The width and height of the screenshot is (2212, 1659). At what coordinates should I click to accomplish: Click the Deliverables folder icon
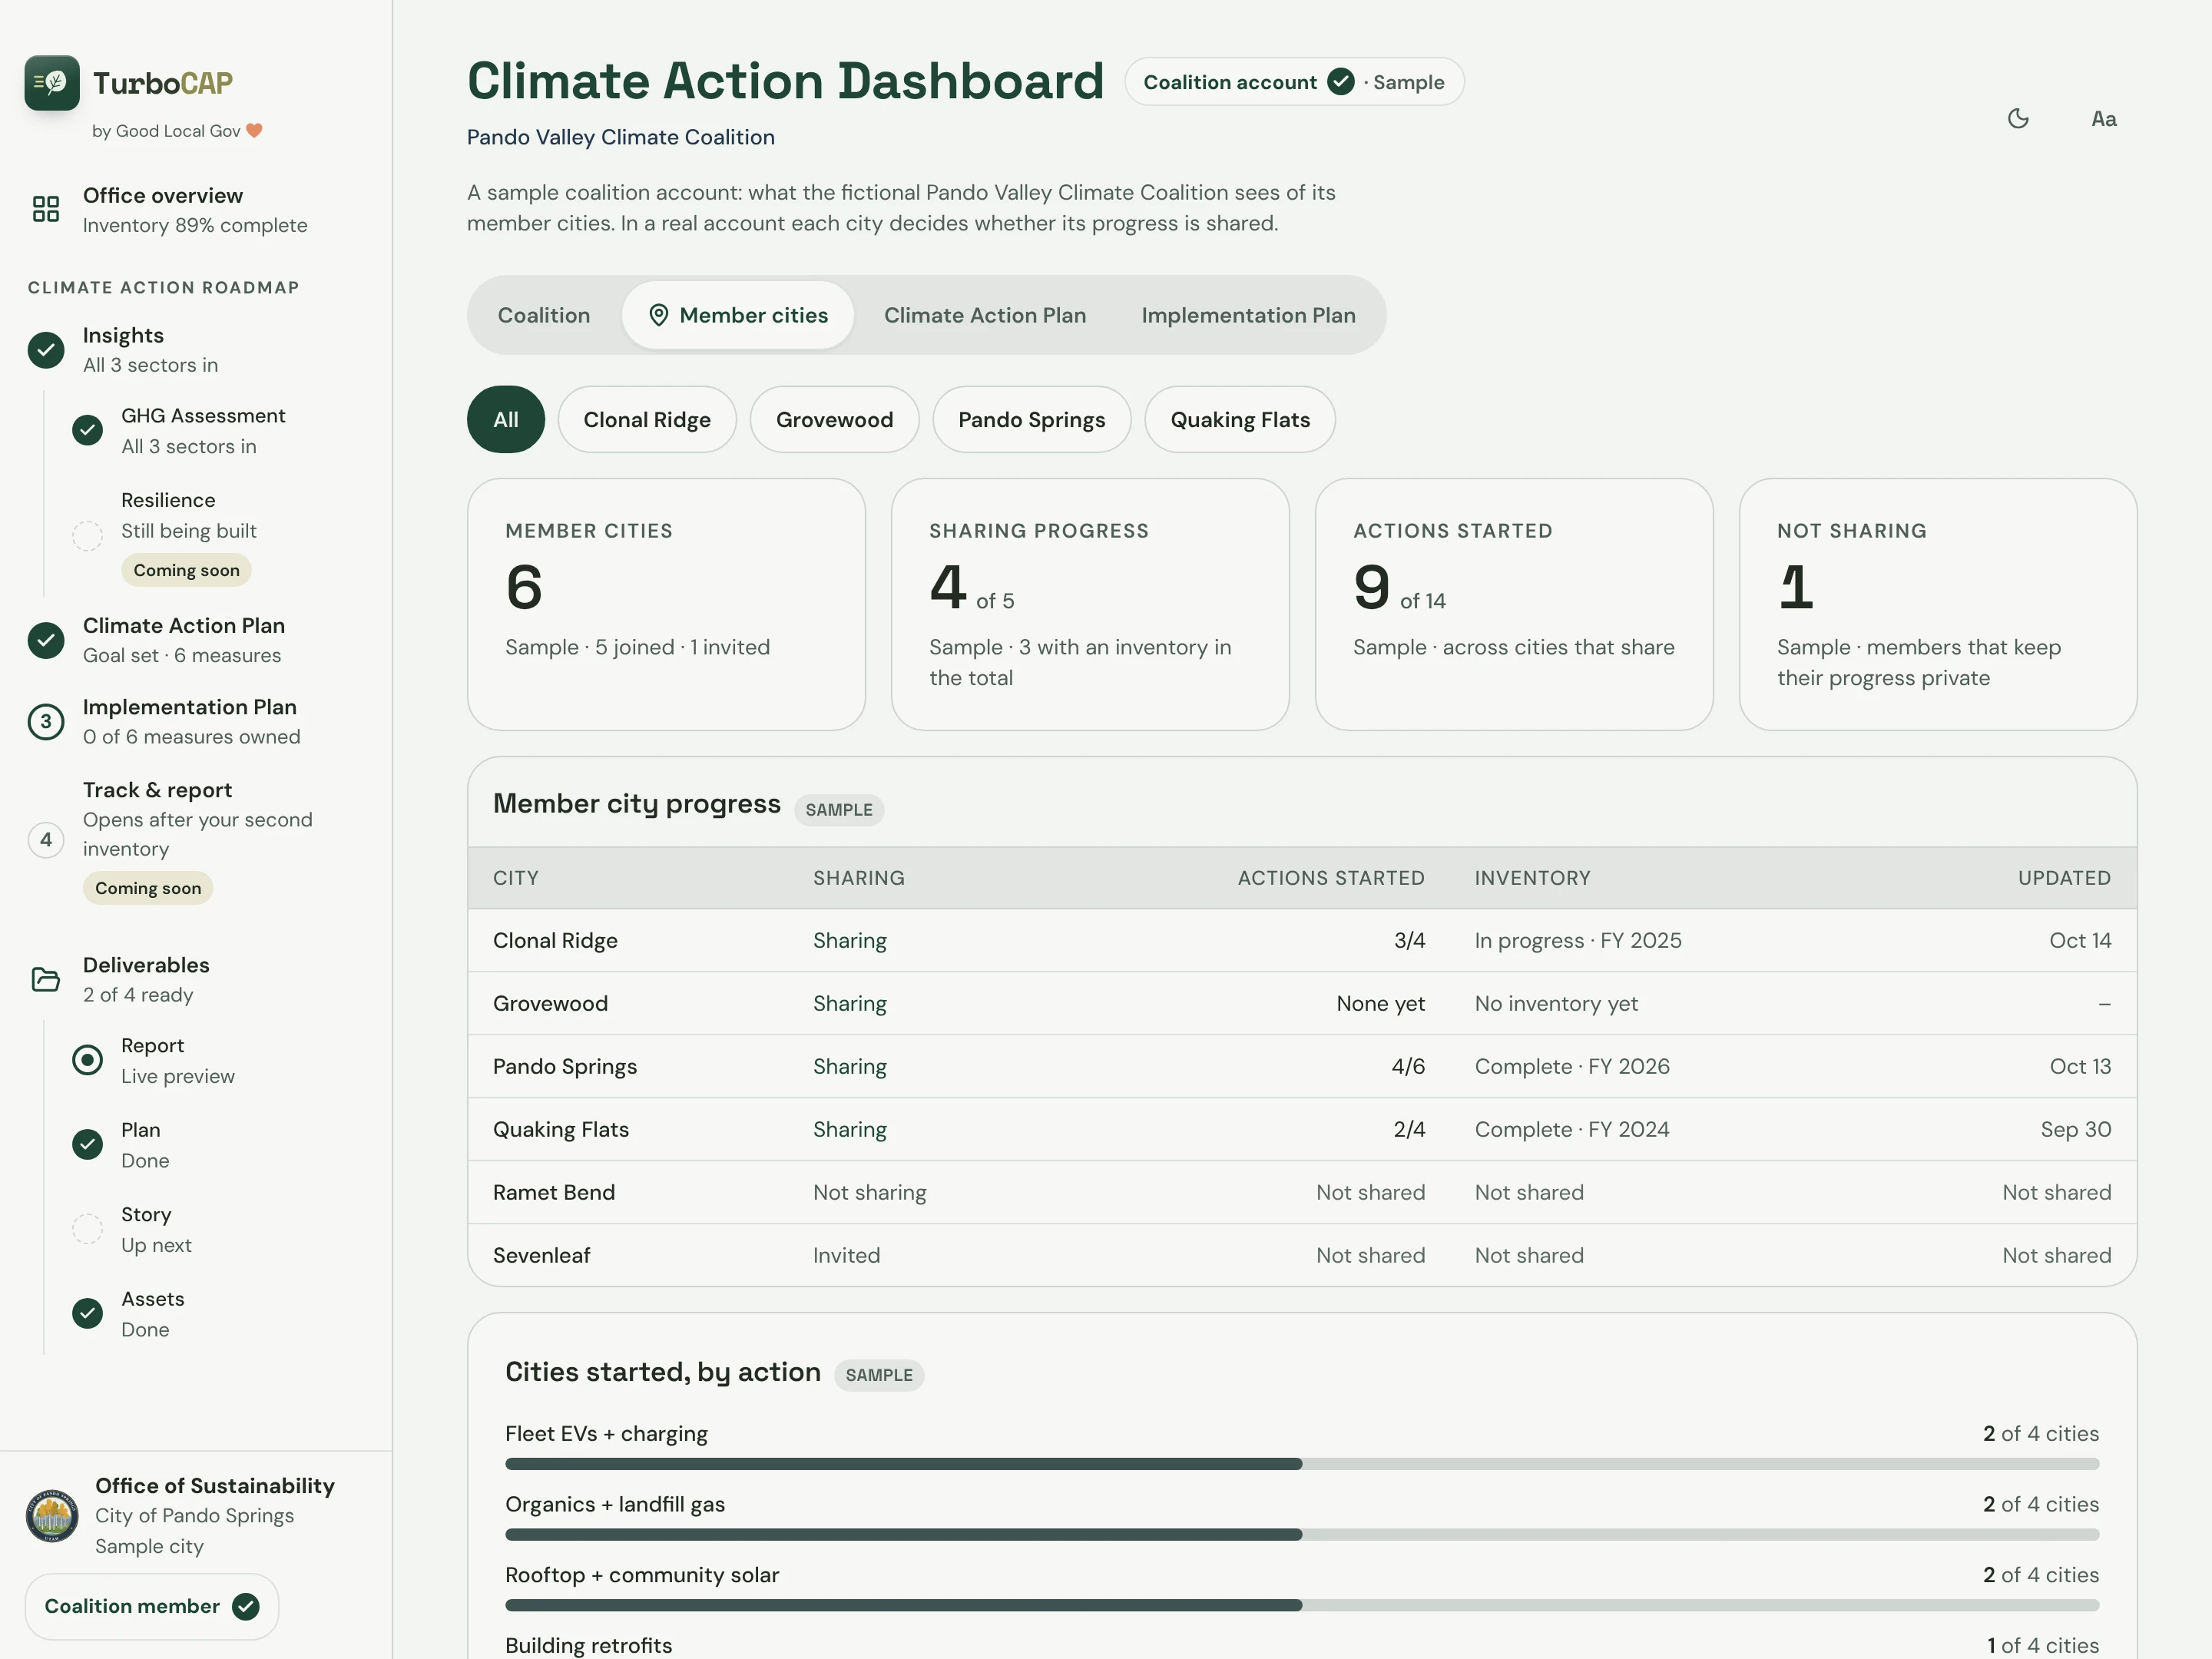pos(46,979)
